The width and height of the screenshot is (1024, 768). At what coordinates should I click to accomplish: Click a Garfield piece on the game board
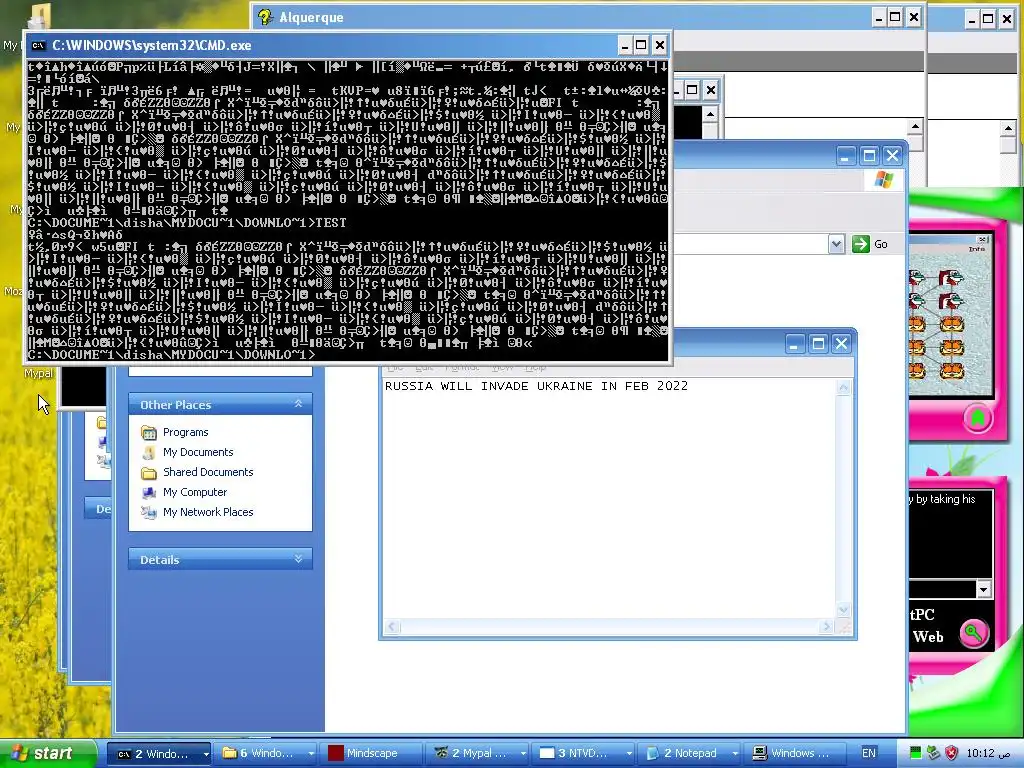[952, 323]
